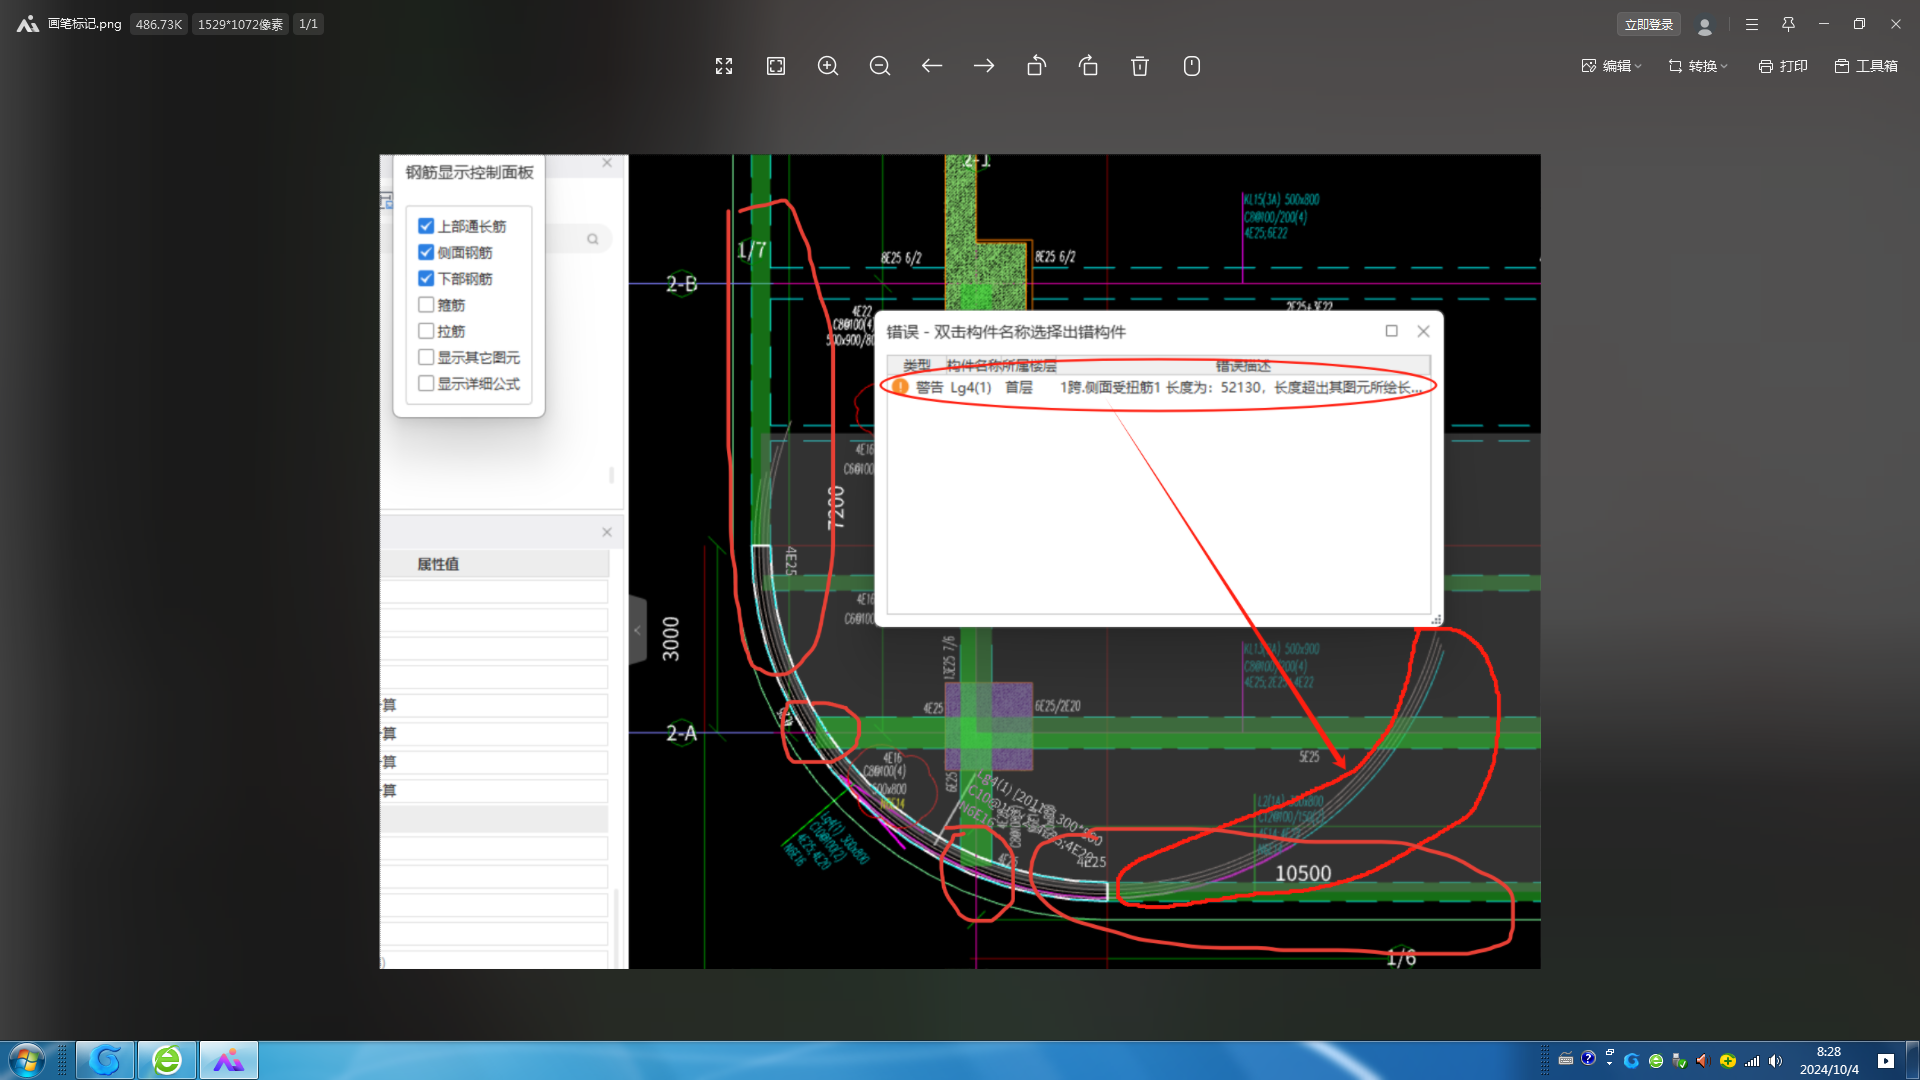
Task: Restore down the image viewer window
Action: coord(1859,24)
